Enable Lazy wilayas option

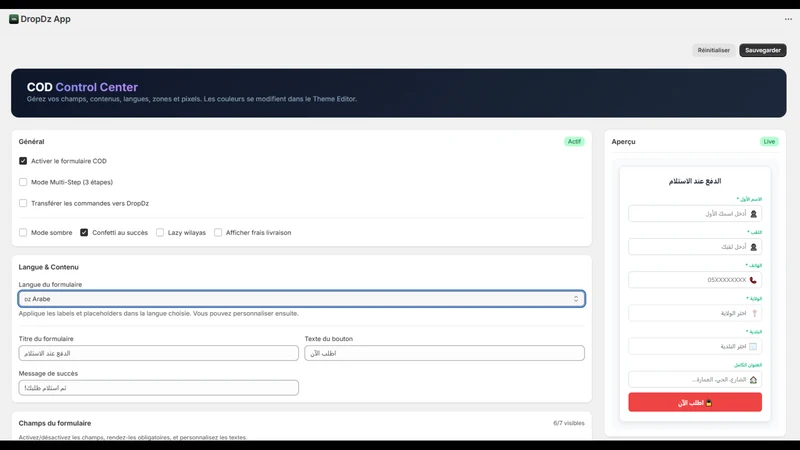coord(160,233)
